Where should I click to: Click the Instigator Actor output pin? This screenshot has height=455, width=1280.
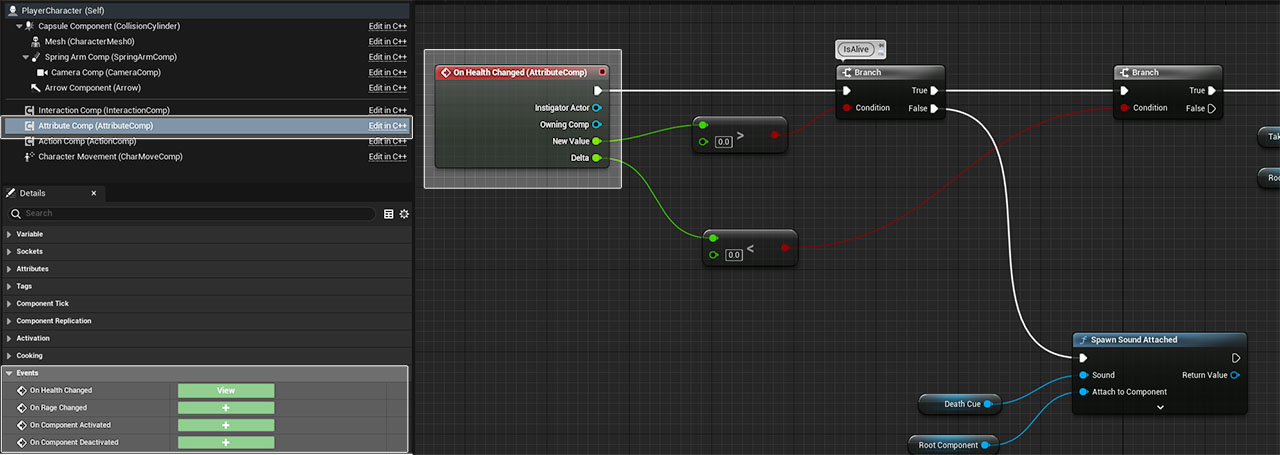(597, 108)
